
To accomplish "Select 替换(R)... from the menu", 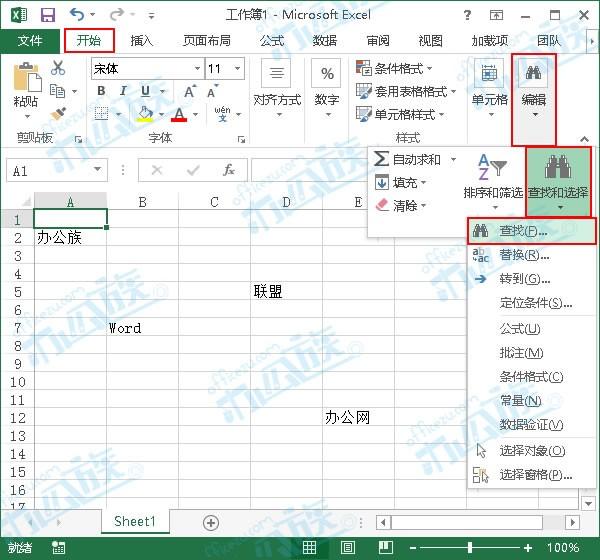I will coord(532,255).
